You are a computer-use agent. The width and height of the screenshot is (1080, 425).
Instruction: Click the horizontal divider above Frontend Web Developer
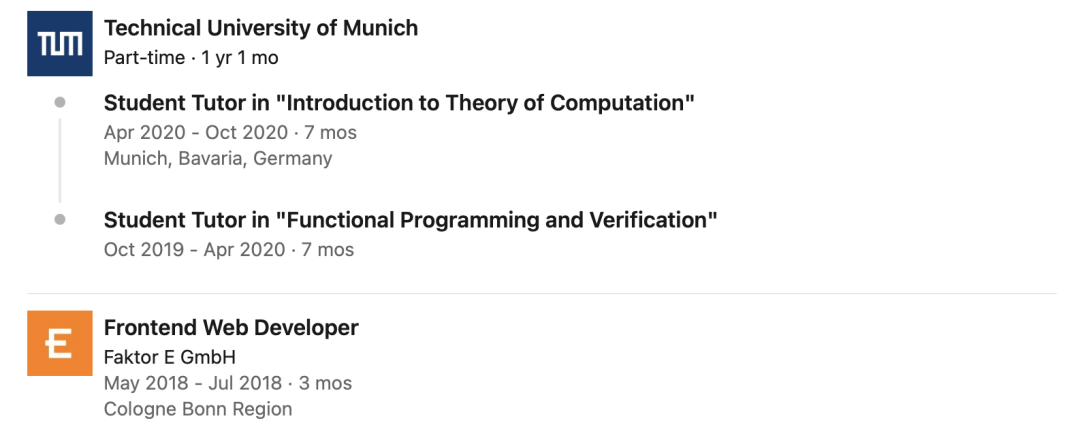point(541,293)
